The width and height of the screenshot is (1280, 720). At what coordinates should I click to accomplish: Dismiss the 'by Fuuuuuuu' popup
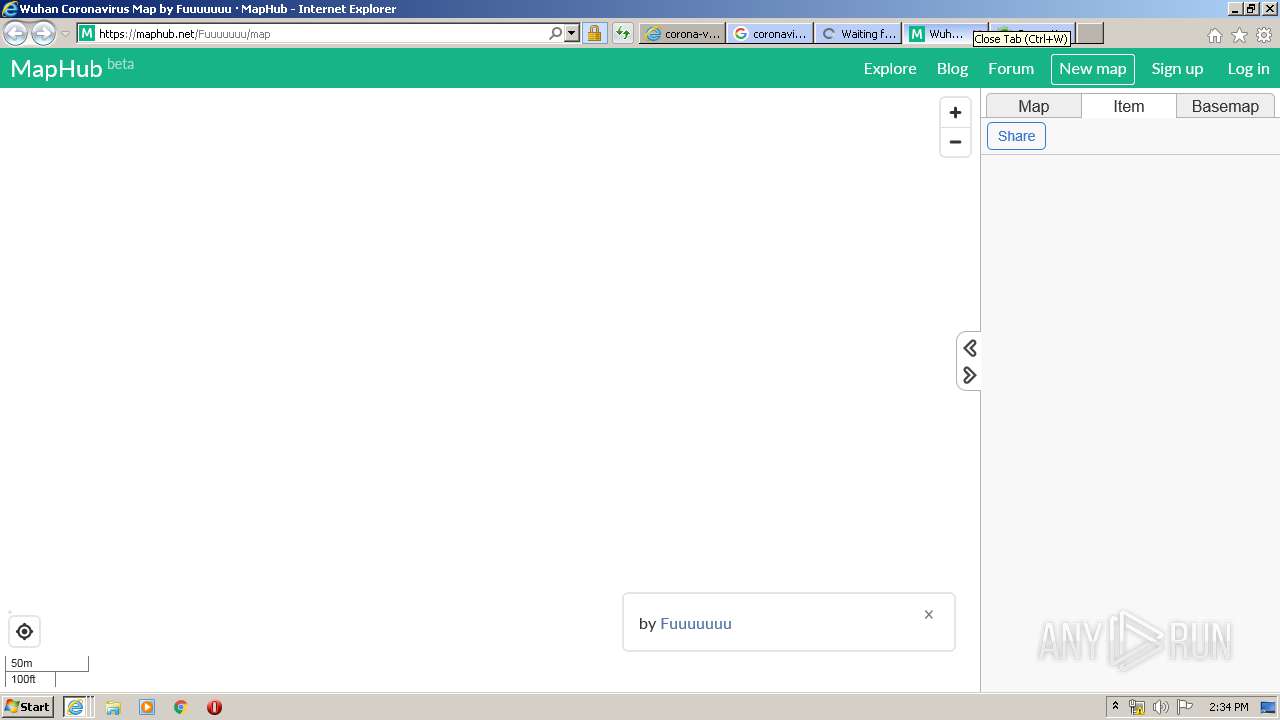click(x=928, y=615)
